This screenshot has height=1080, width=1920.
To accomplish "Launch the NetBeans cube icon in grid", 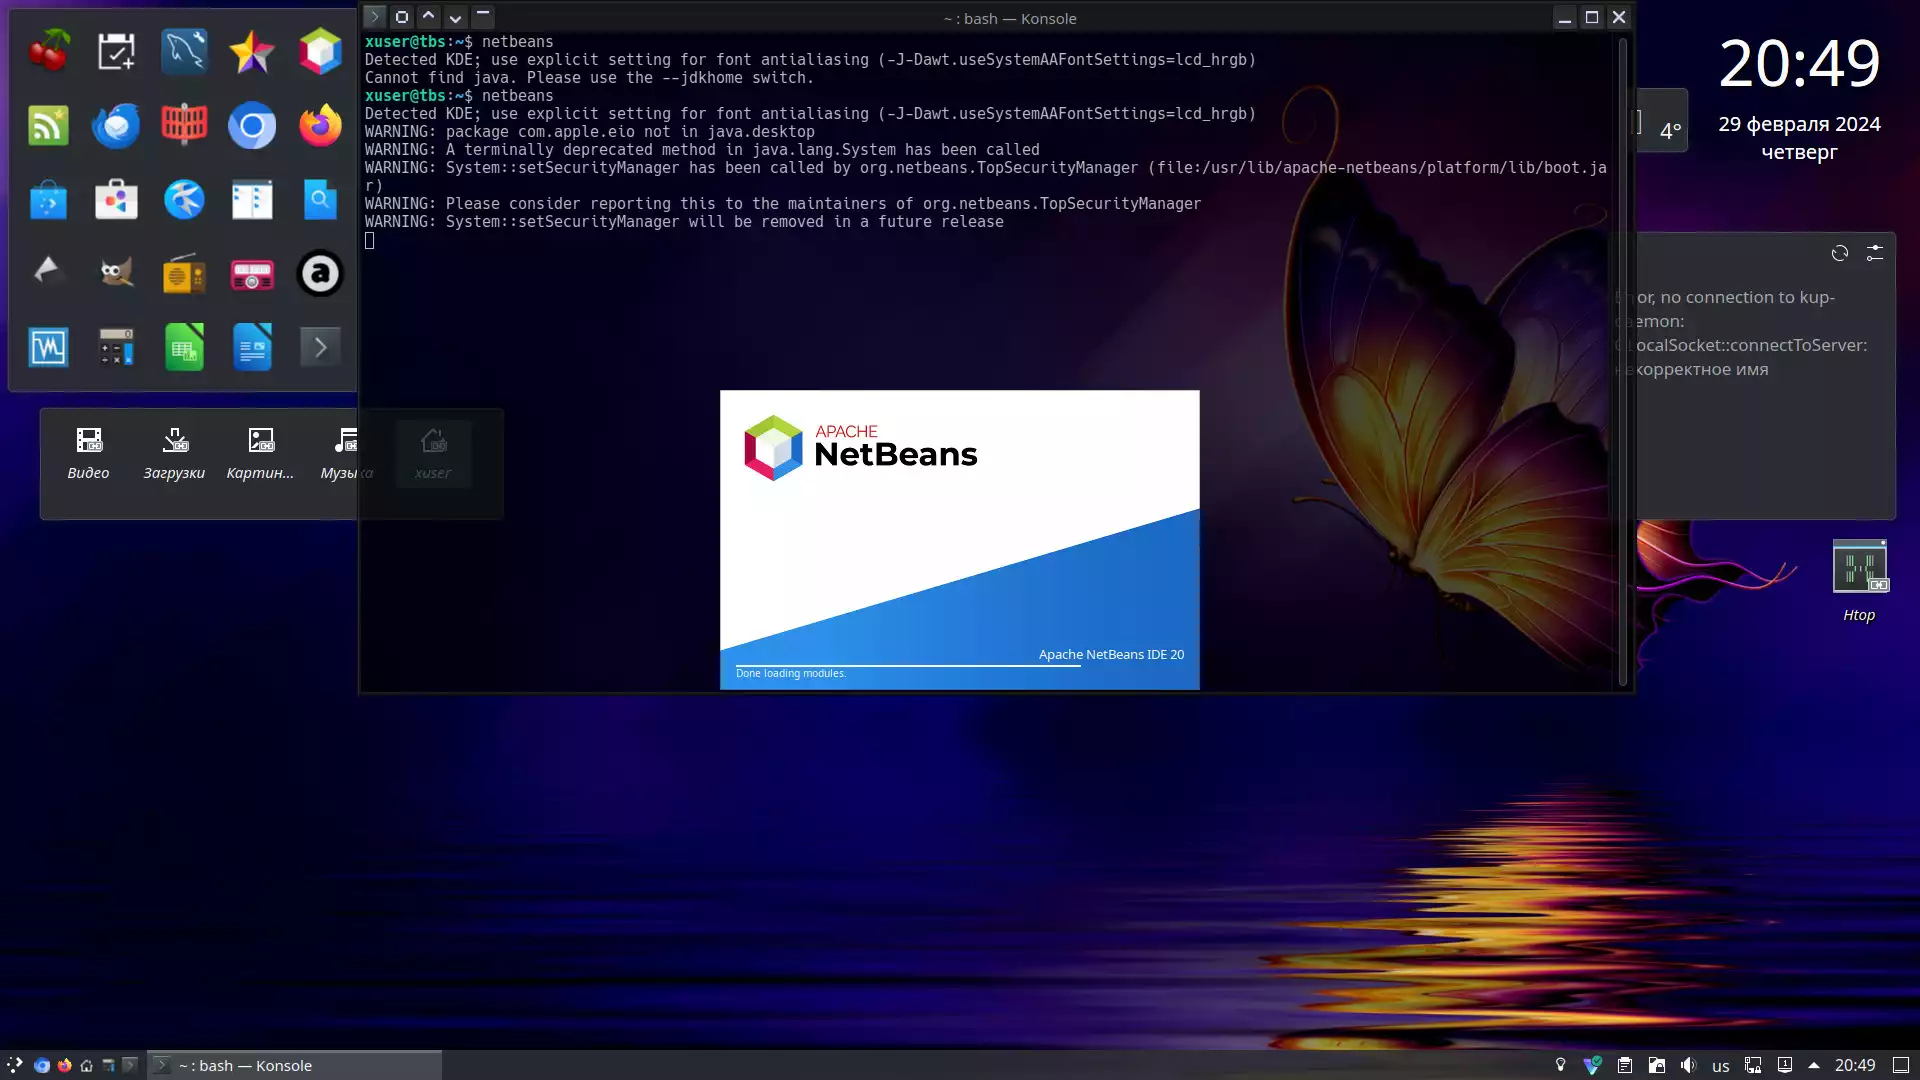I will coord(320,51).
